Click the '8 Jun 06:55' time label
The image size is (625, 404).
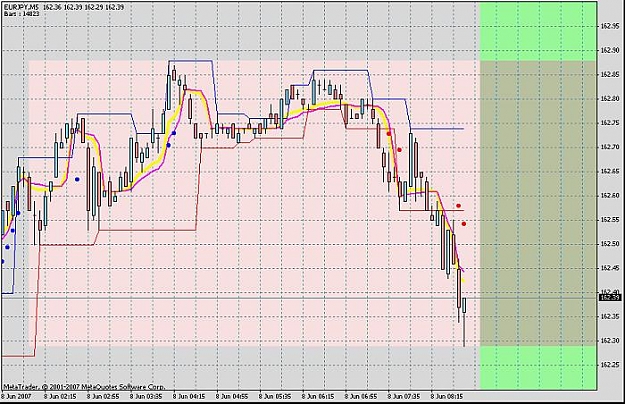(361, 396)
